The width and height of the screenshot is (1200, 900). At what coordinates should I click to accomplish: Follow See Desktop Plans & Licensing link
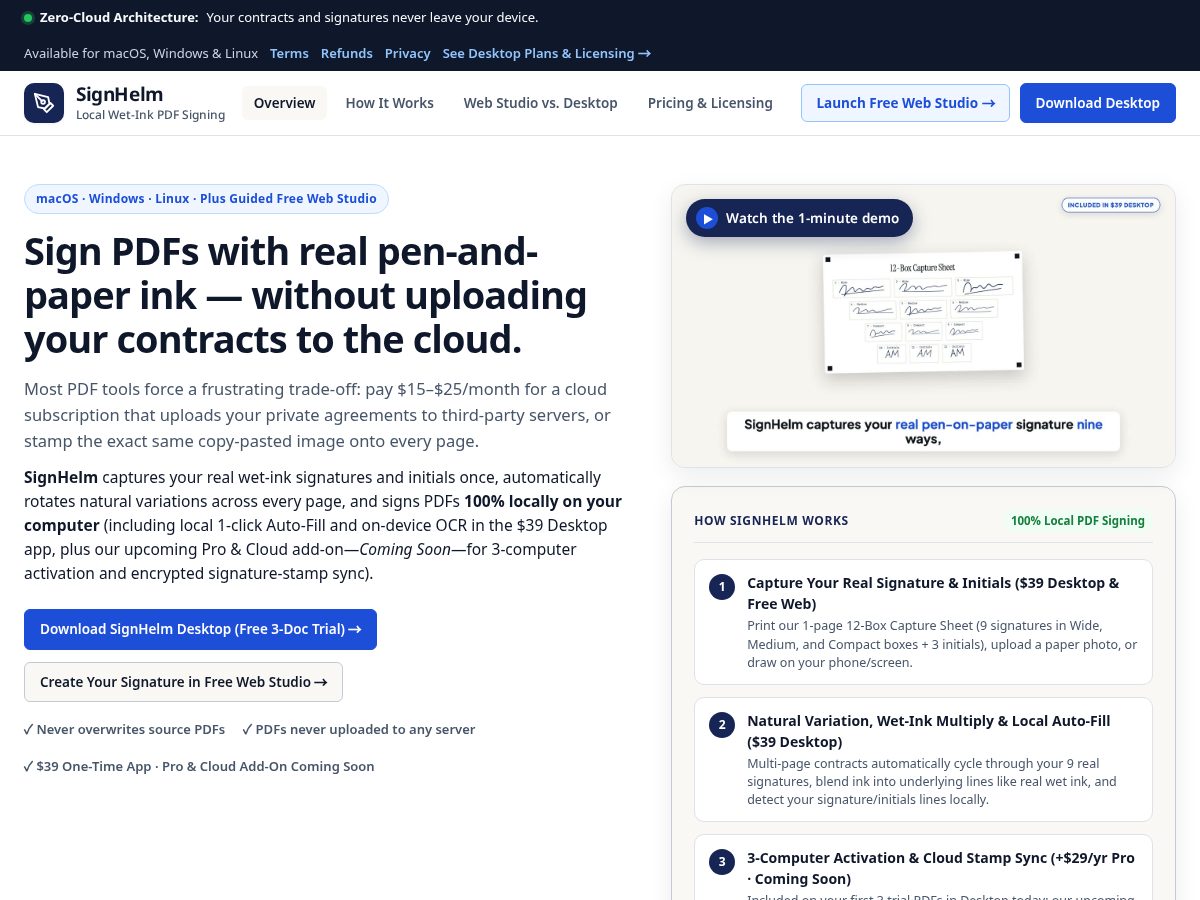547,53
